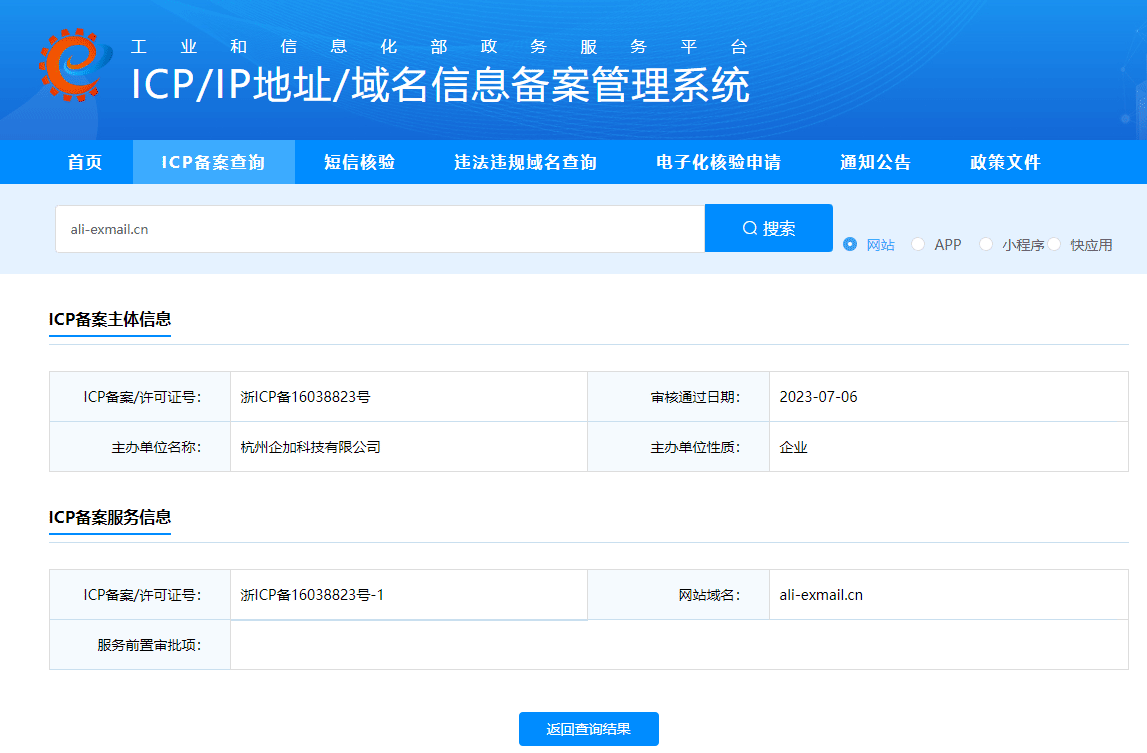Select the APP radio button
The image size is (1147, 753).
pos(917,244)
